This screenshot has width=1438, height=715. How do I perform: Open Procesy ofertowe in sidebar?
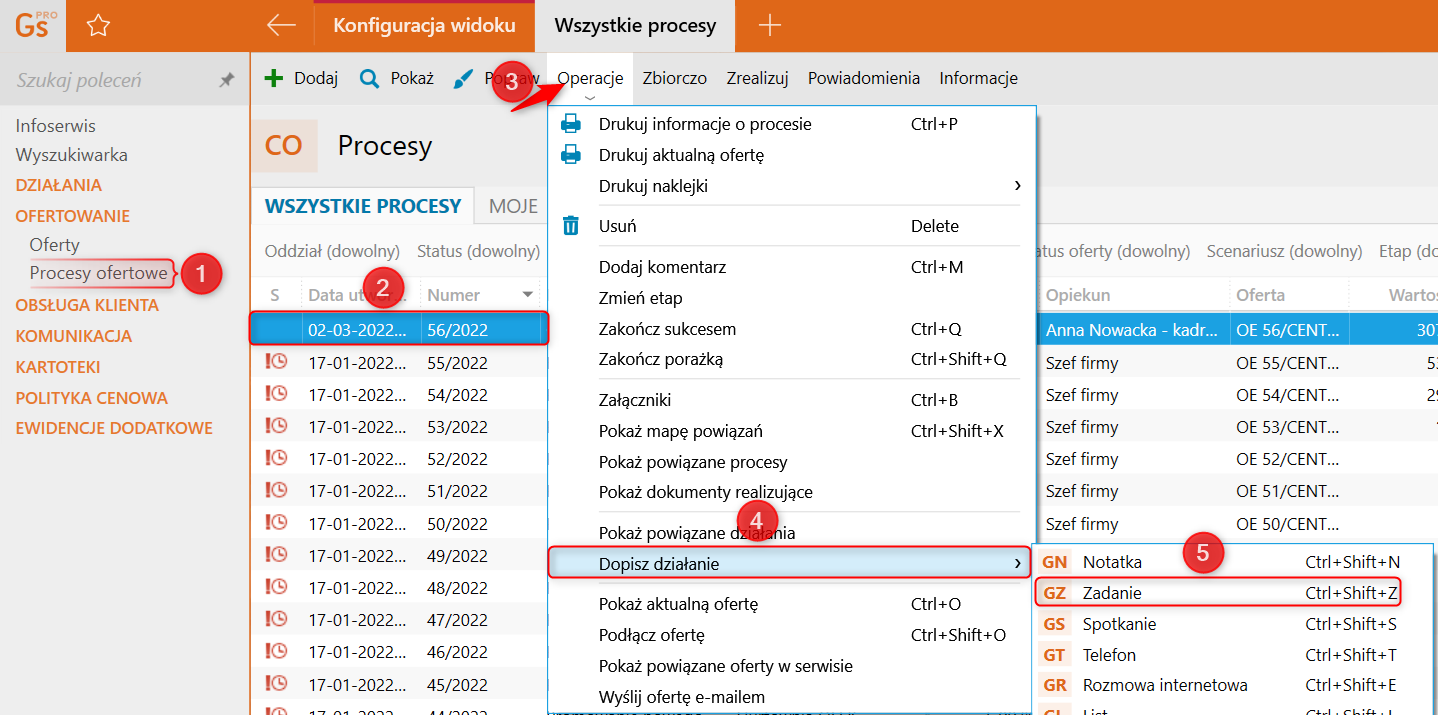coord(98,273)
